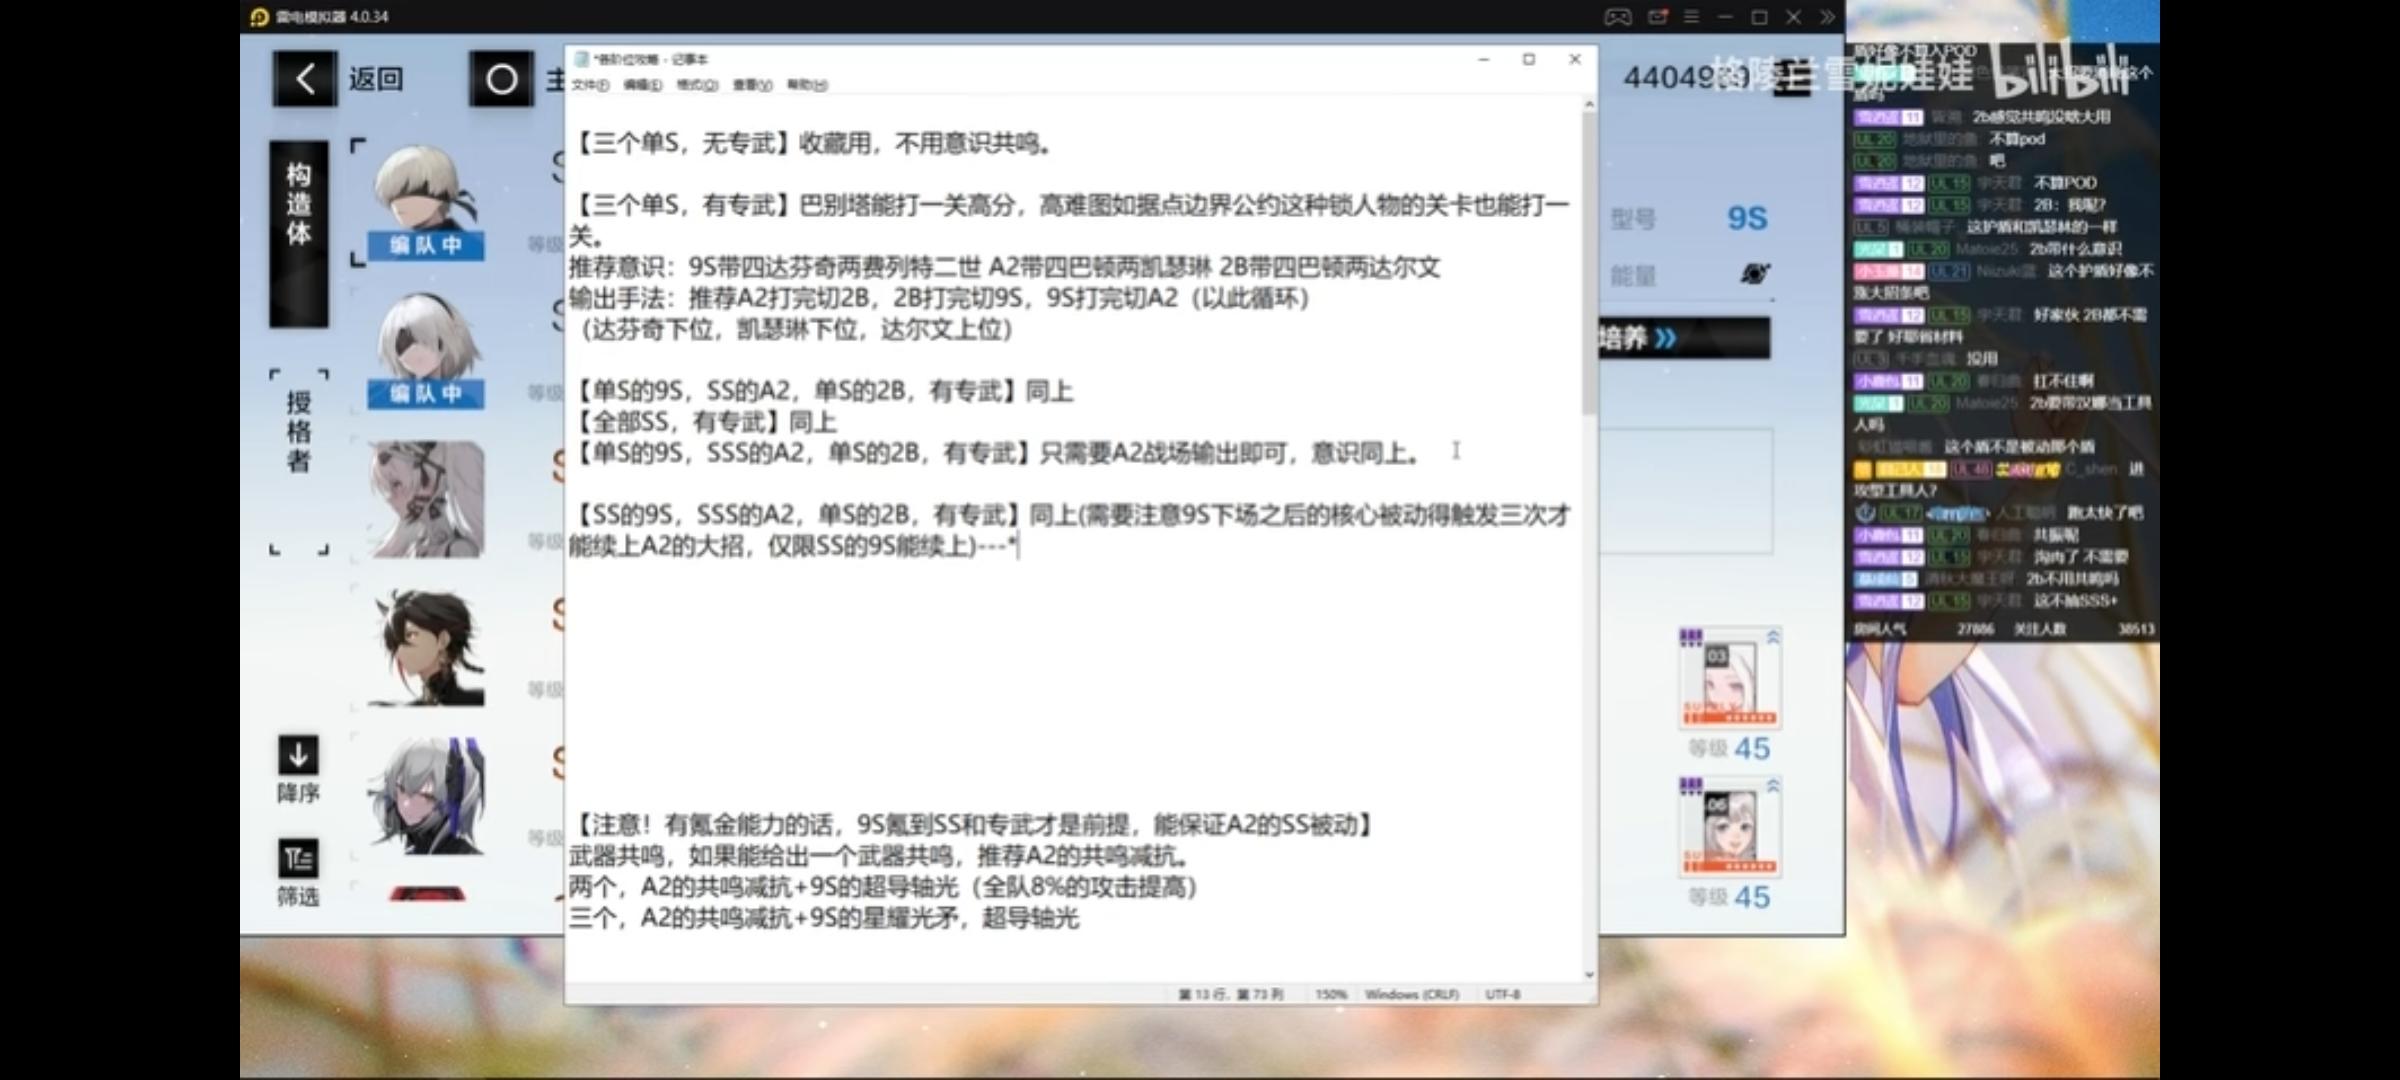Screen dimensions: 2400x1080
Task: Click the chat message 这不抽SSS+
Action: [2075, 601]
